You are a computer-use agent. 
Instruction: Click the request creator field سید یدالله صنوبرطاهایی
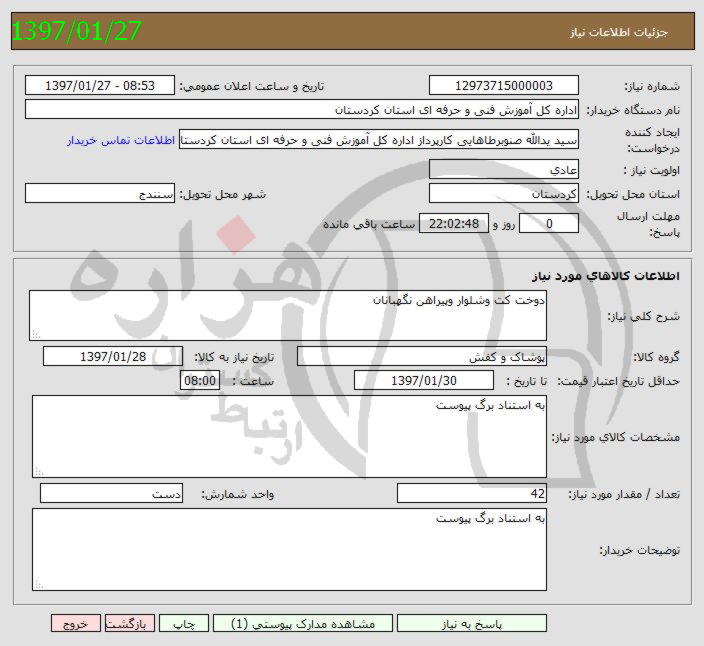[379, 140]
